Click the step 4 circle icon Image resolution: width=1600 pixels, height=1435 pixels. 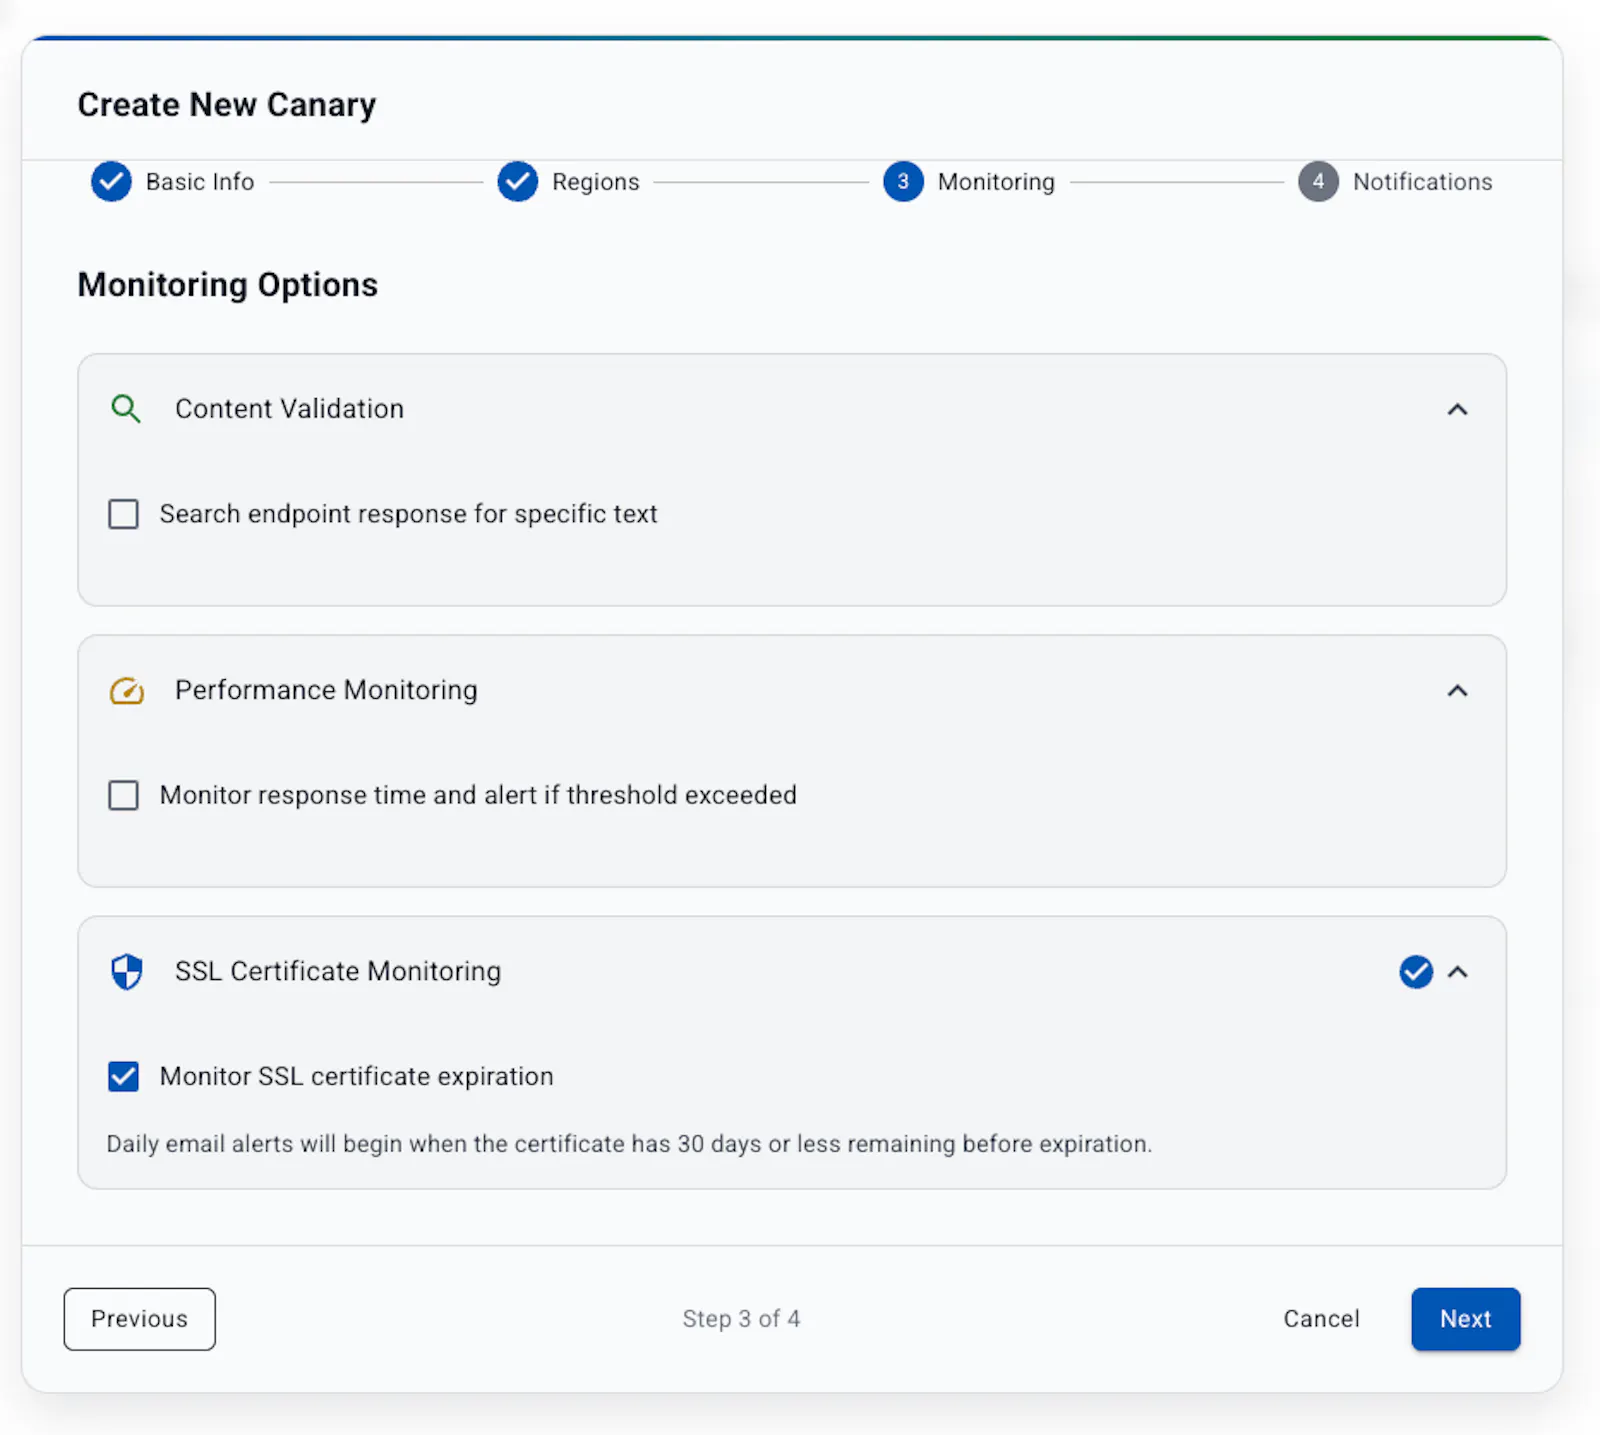(x=1318, y=182)
